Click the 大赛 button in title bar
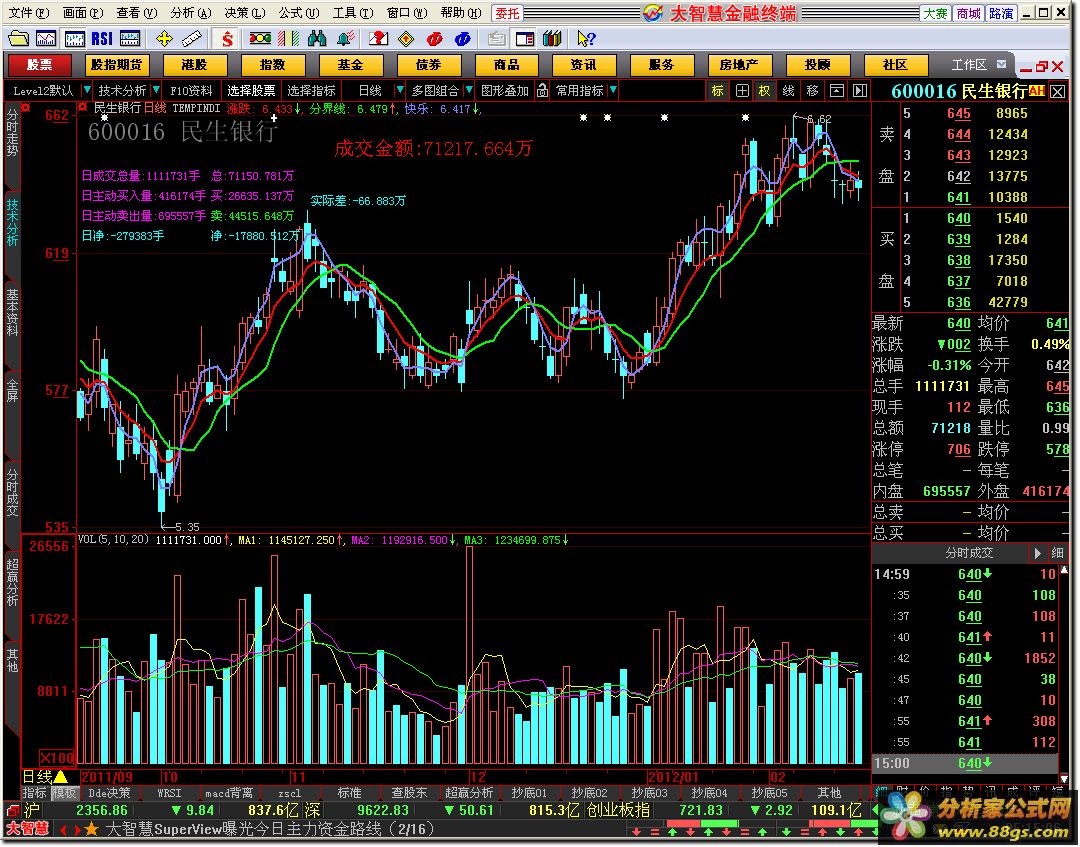This screenshot has height=847, width=1080. 935,13
